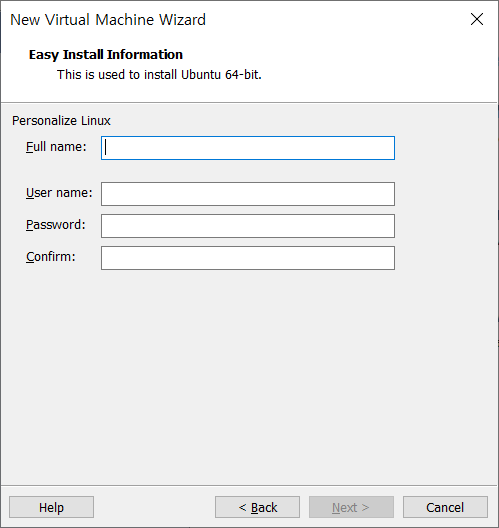
Task: Click into the Confirm password field
Action: 248,258
